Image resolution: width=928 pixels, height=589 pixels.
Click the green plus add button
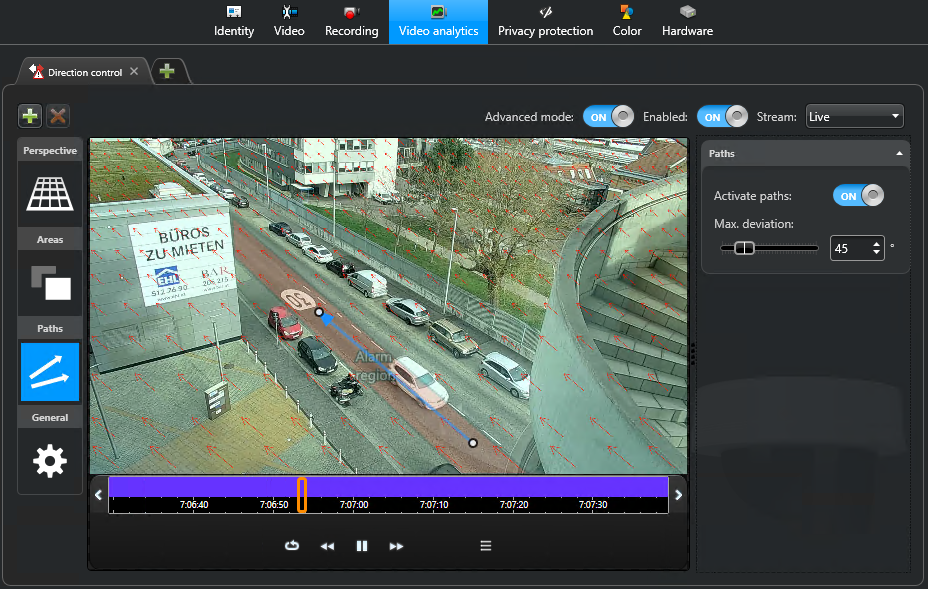pyautogui.click(x=30, y=116)
